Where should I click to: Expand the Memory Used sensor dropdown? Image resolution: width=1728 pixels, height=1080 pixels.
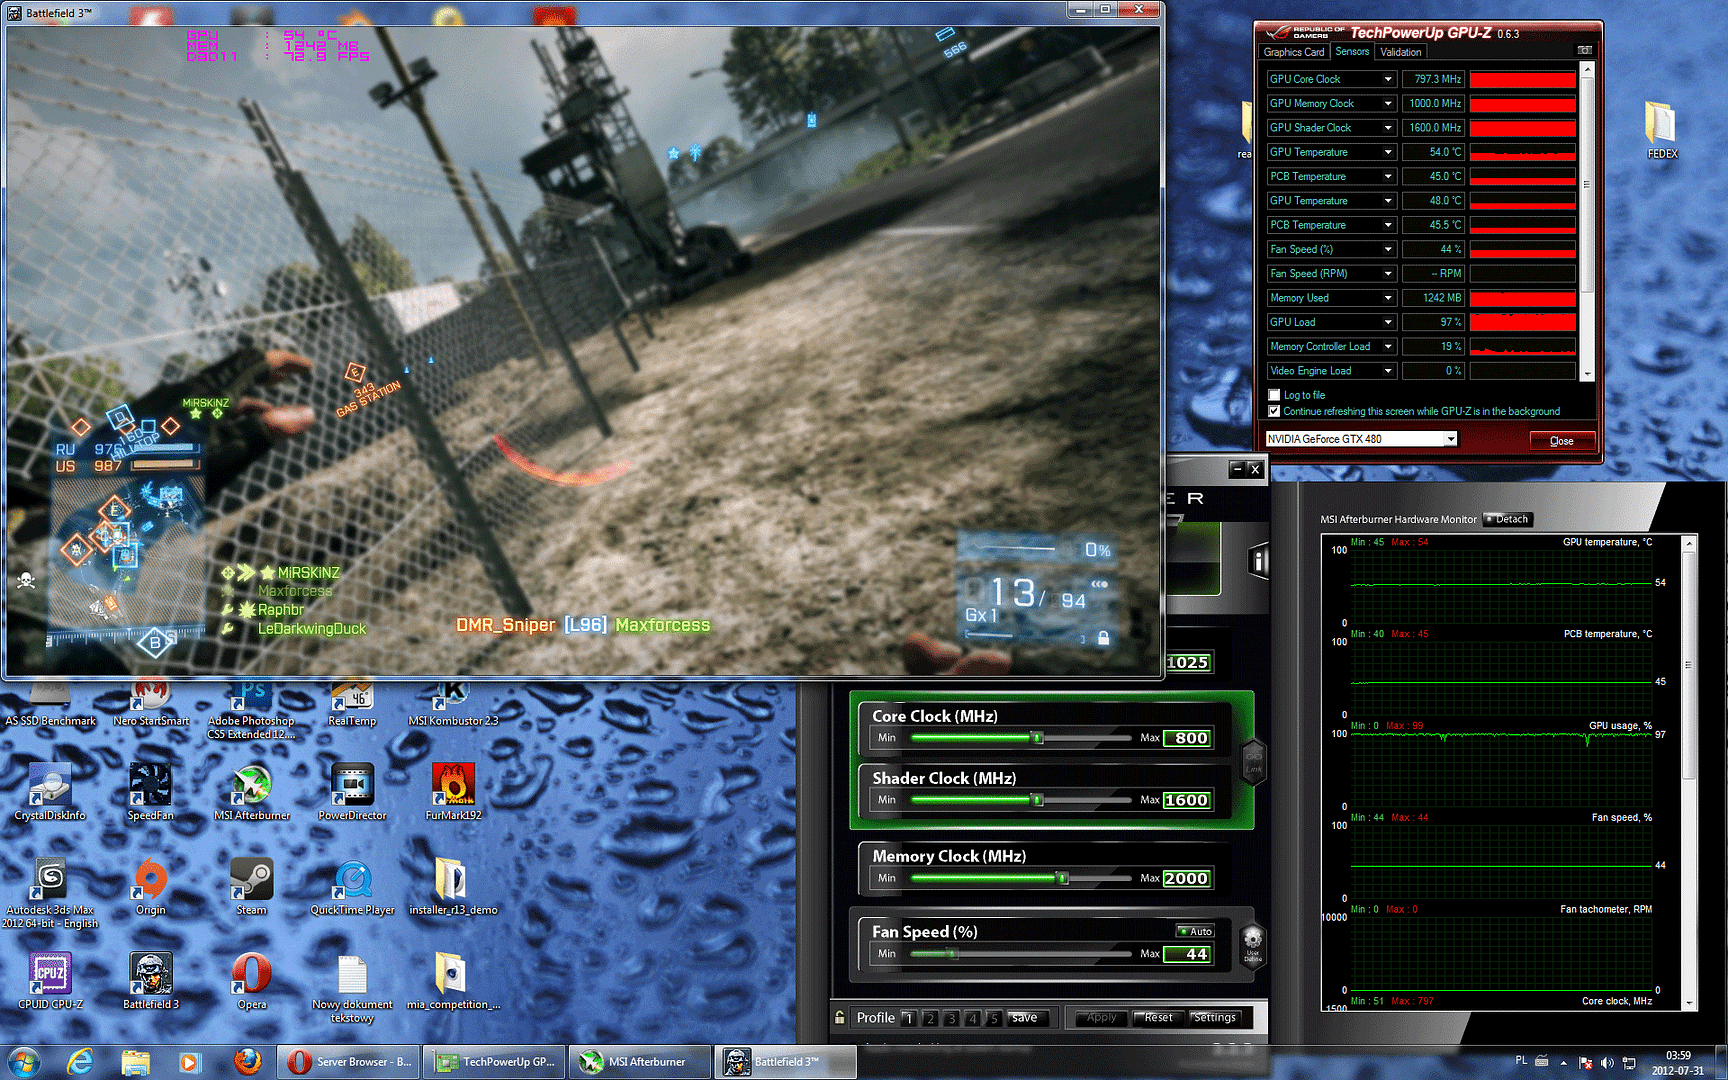pyautogui.click(x=1387, y=298)
